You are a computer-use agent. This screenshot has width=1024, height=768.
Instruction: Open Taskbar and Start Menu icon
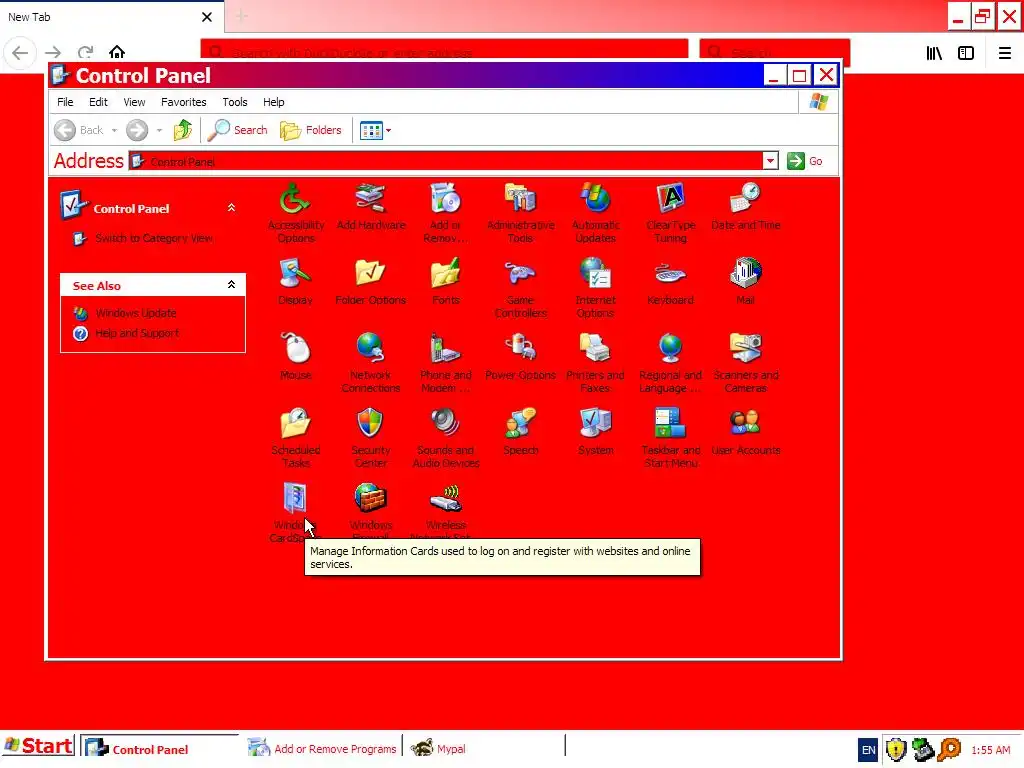click(671, 424)
